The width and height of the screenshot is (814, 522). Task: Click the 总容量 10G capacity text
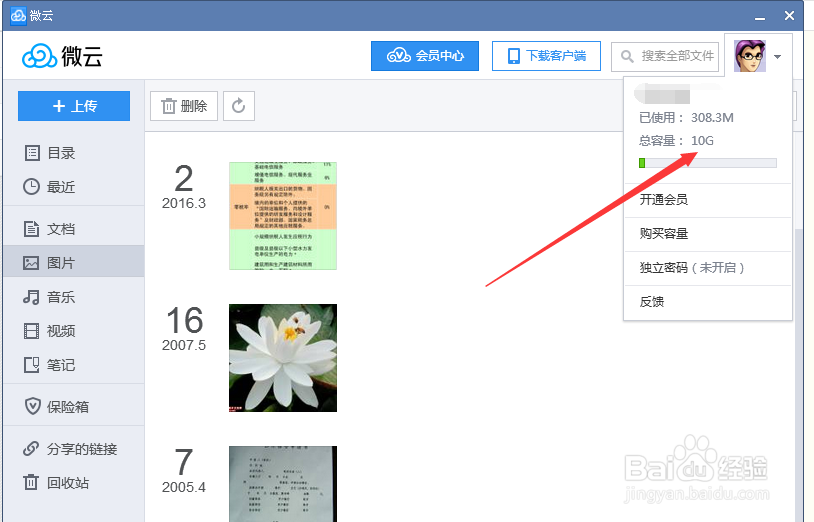point(676,141)
